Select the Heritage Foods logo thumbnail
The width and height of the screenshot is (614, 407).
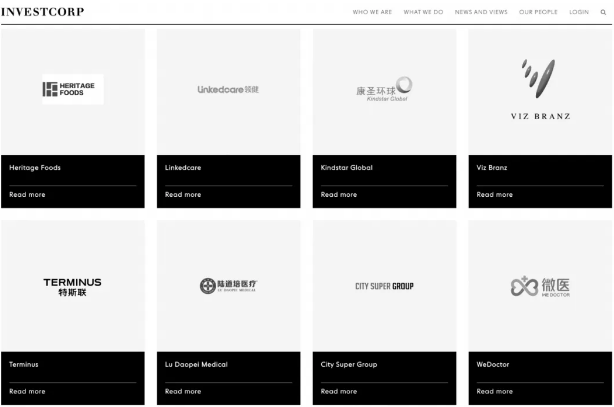[73, 89]
